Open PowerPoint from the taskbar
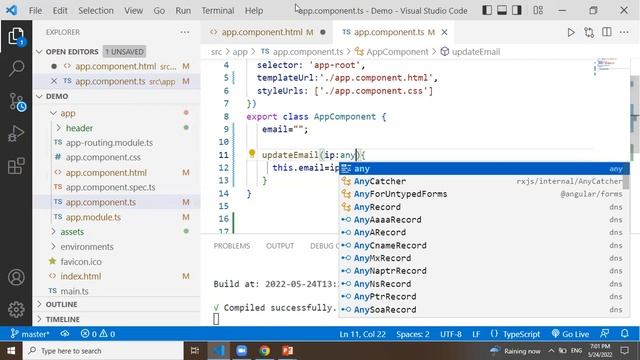 tap(288, 351)
